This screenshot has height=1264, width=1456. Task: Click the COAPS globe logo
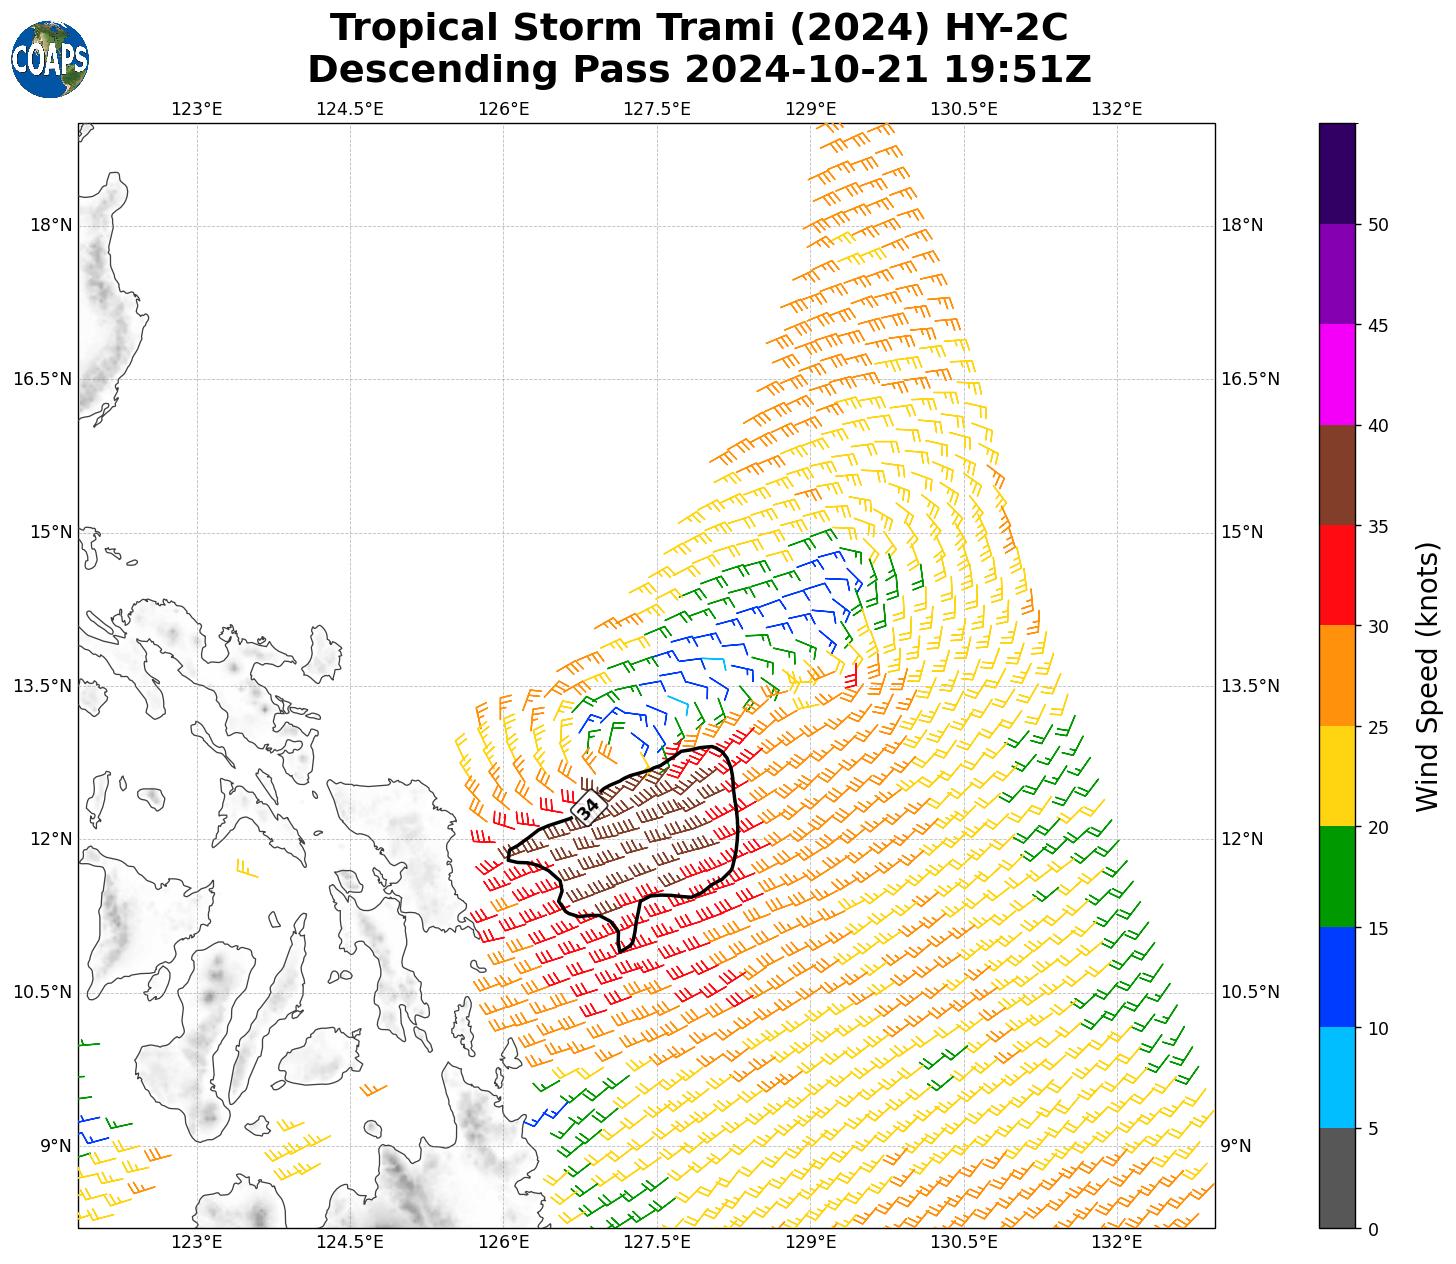(x=50, y=60)
